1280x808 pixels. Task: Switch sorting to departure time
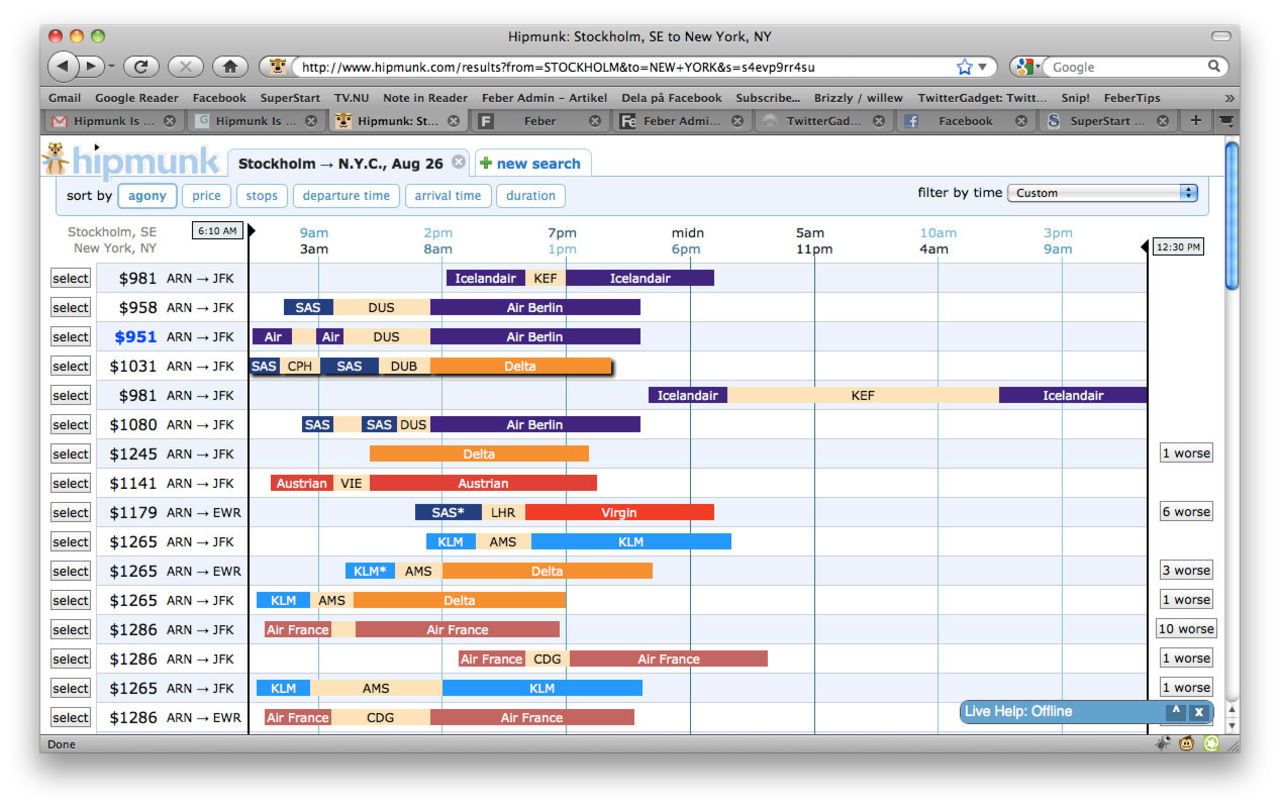[x=346, y=196]
